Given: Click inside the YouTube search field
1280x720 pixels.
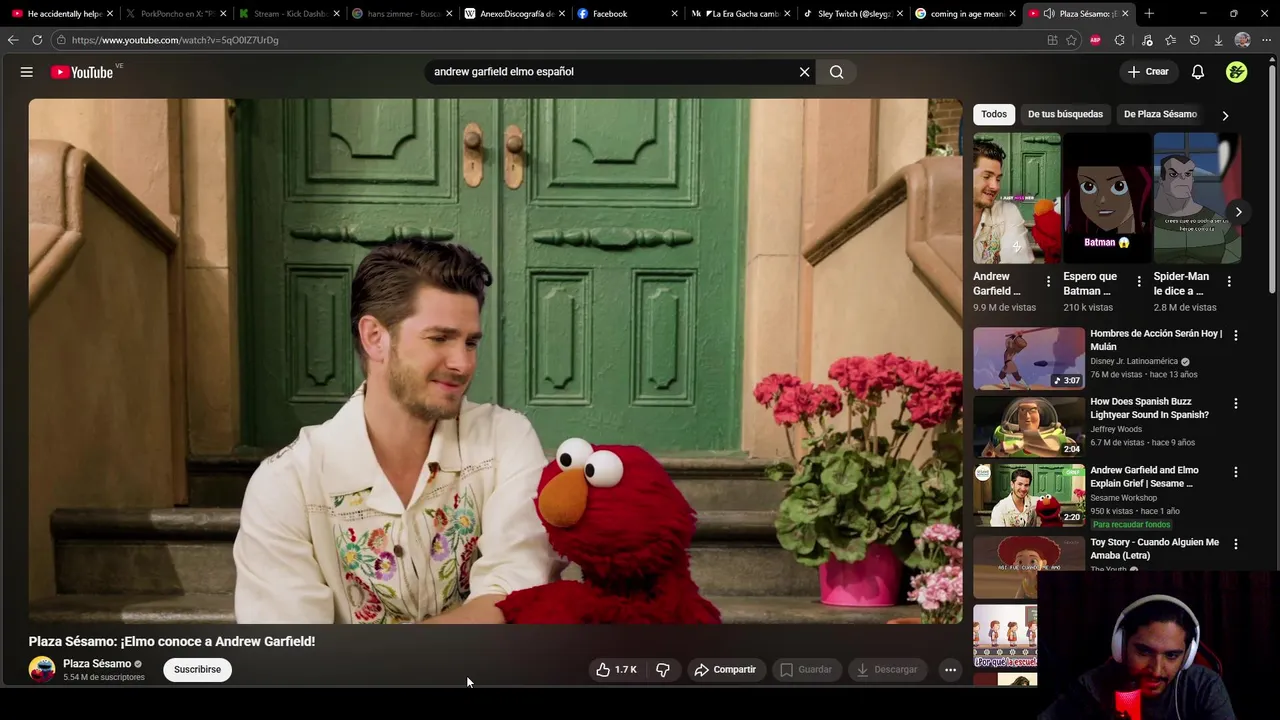Looking at the screenshot, I should (x=610, y=72).
